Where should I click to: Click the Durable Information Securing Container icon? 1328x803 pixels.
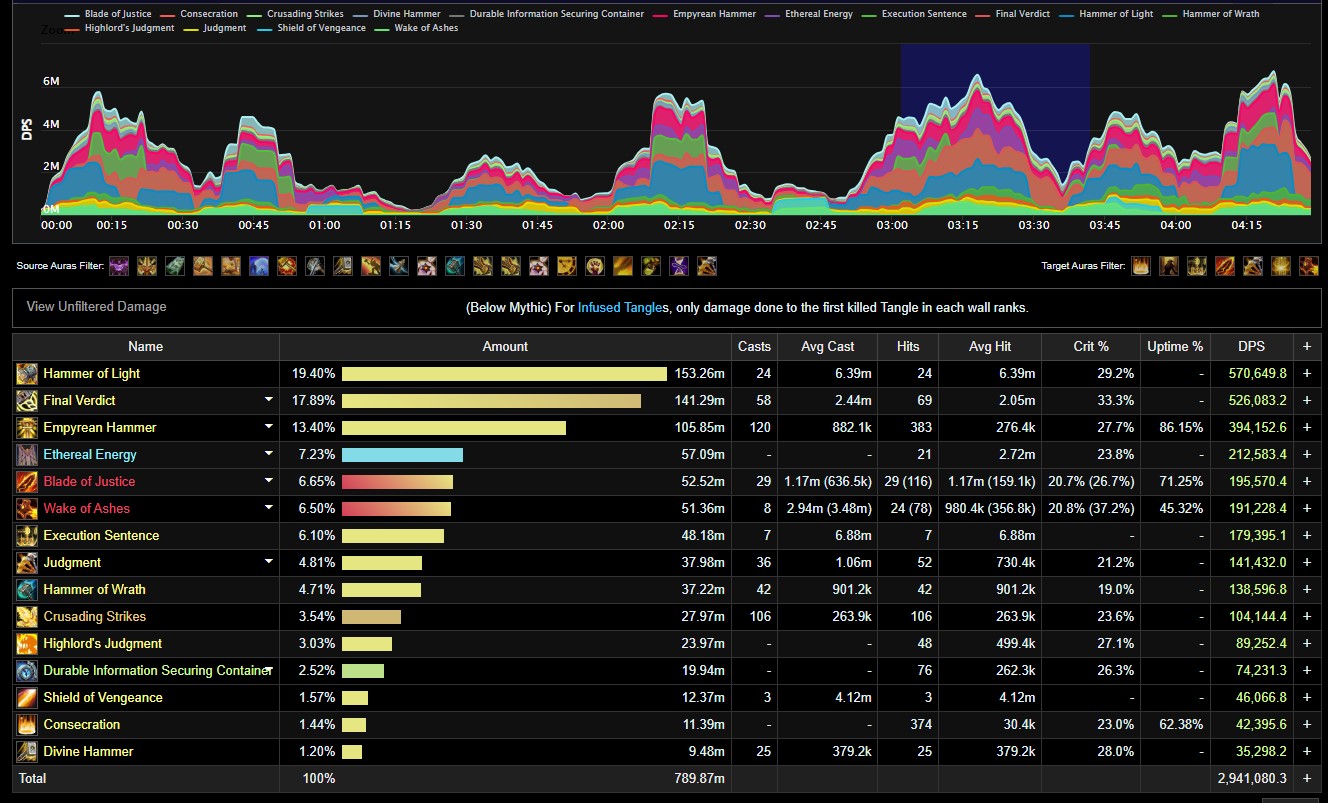(27, 670)
